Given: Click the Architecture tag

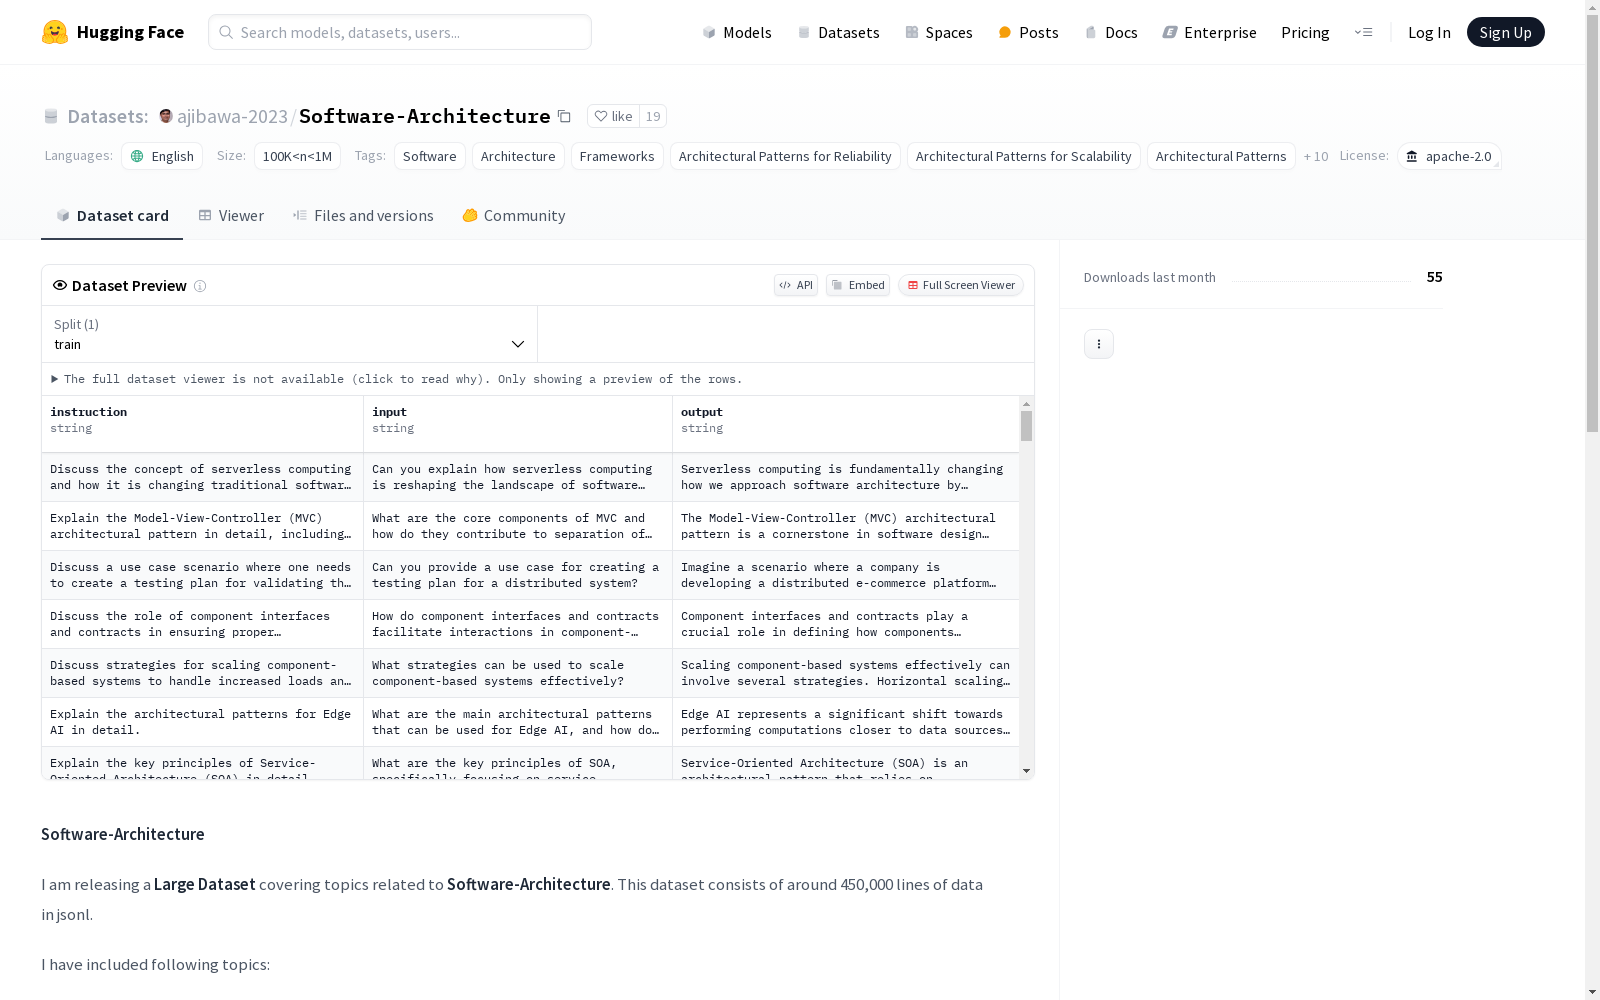Looking at the screenshot, I should coord(518,156).
